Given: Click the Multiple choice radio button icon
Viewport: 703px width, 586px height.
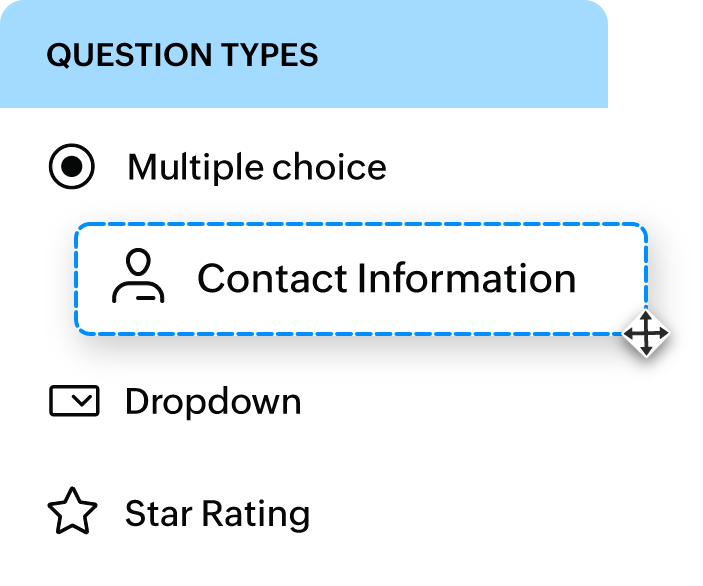Looking at the screenshot, I should coord(72,167).
